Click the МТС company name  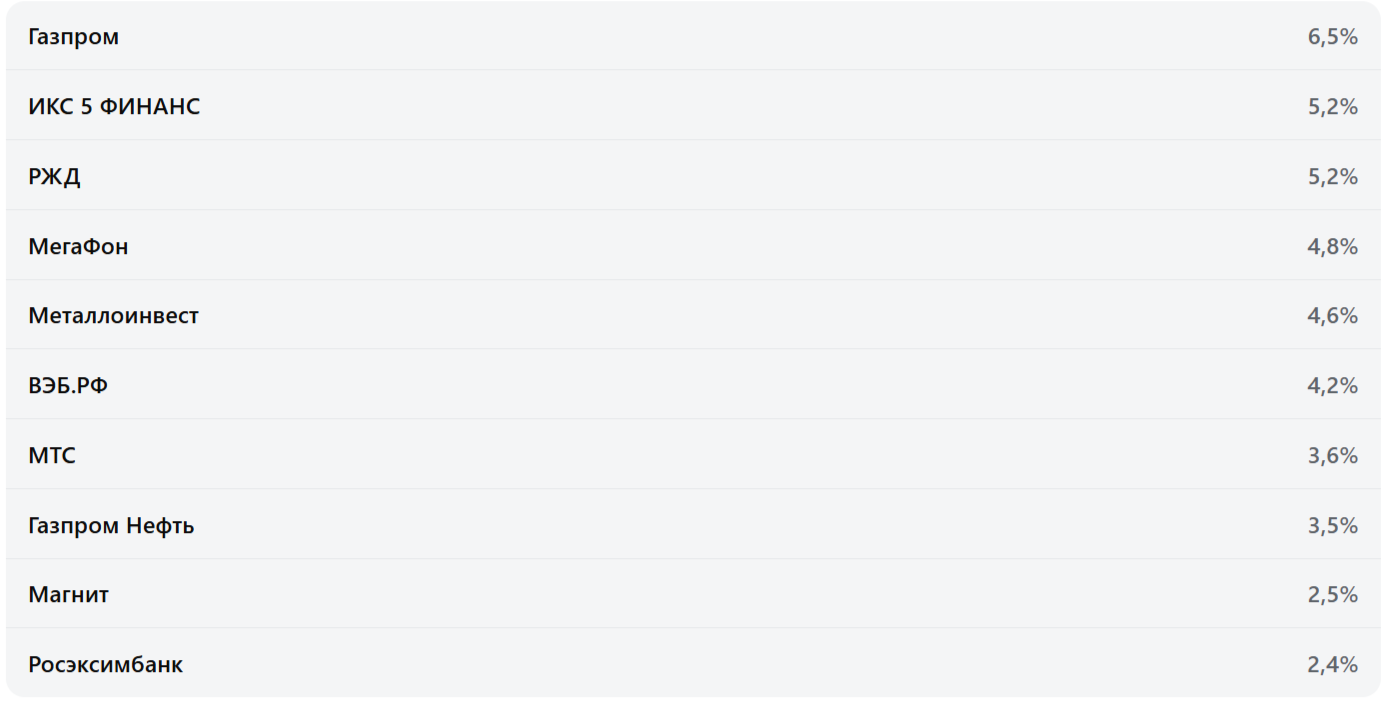pyautogui.click(x=52, y=456)
